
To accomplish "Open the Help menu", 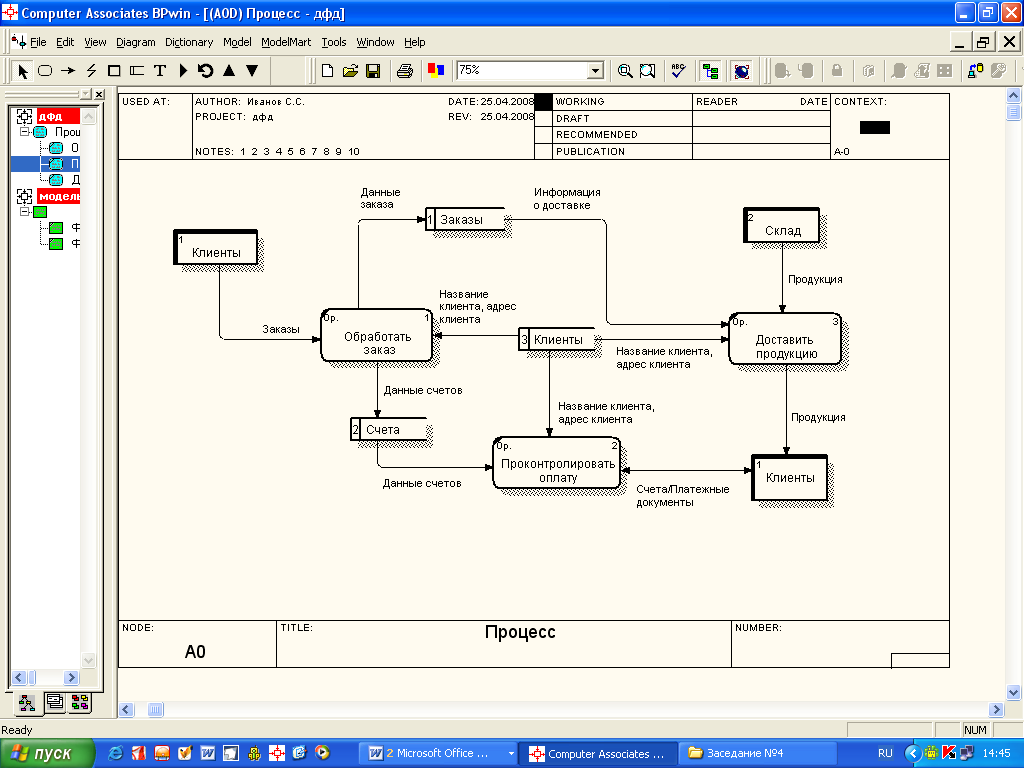I will coord(414,42).
